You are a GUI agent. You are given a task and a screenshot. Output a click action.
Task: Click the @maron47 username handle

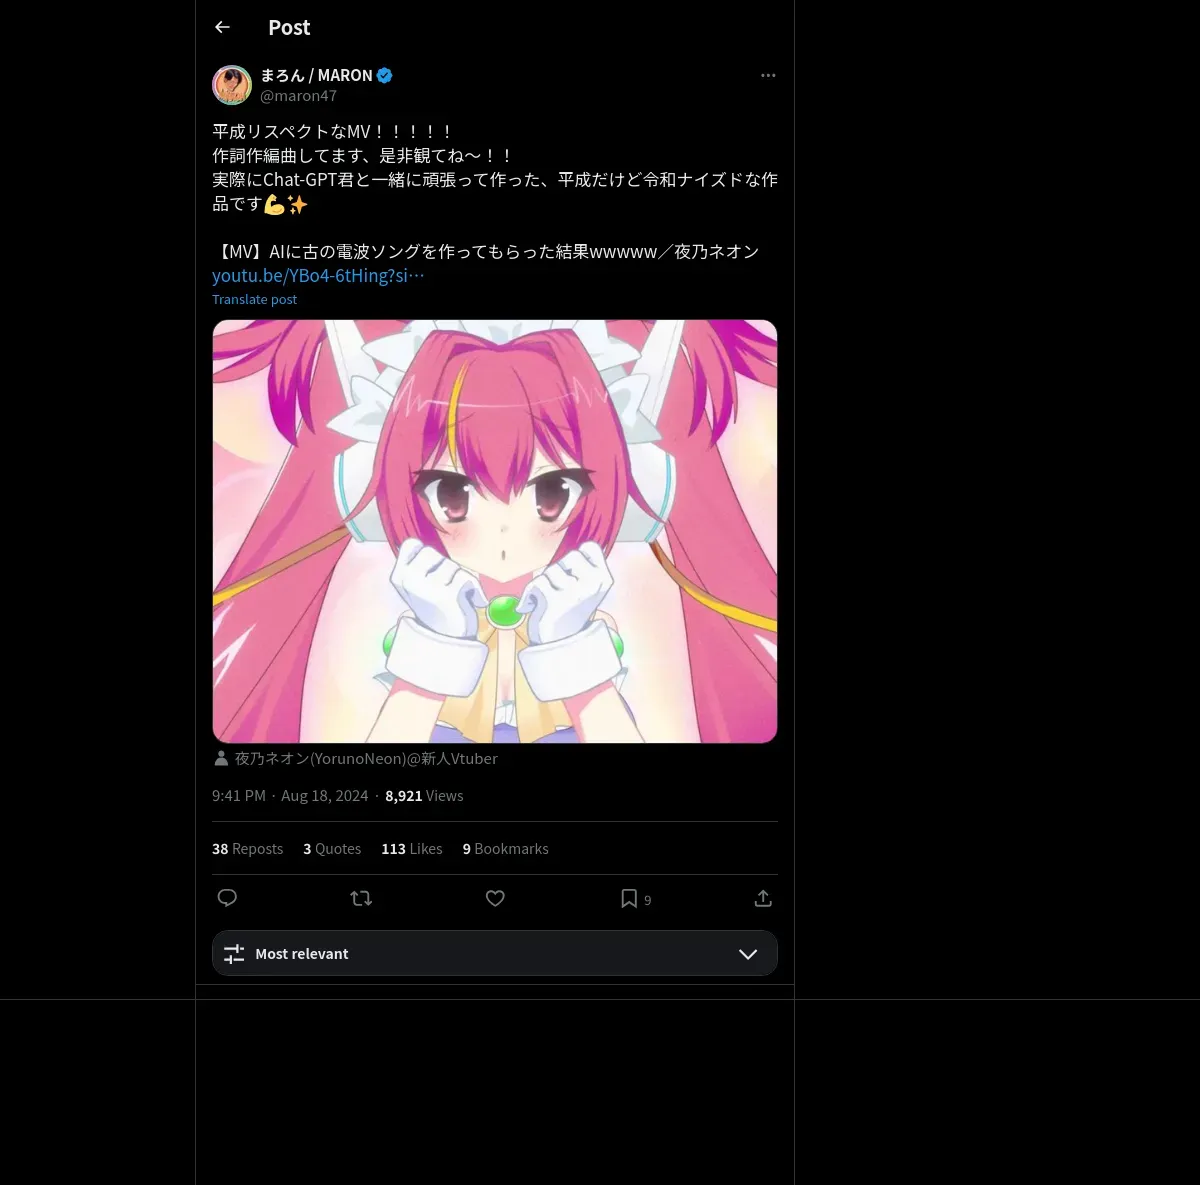pyautogui.click(x=298, y=96)
